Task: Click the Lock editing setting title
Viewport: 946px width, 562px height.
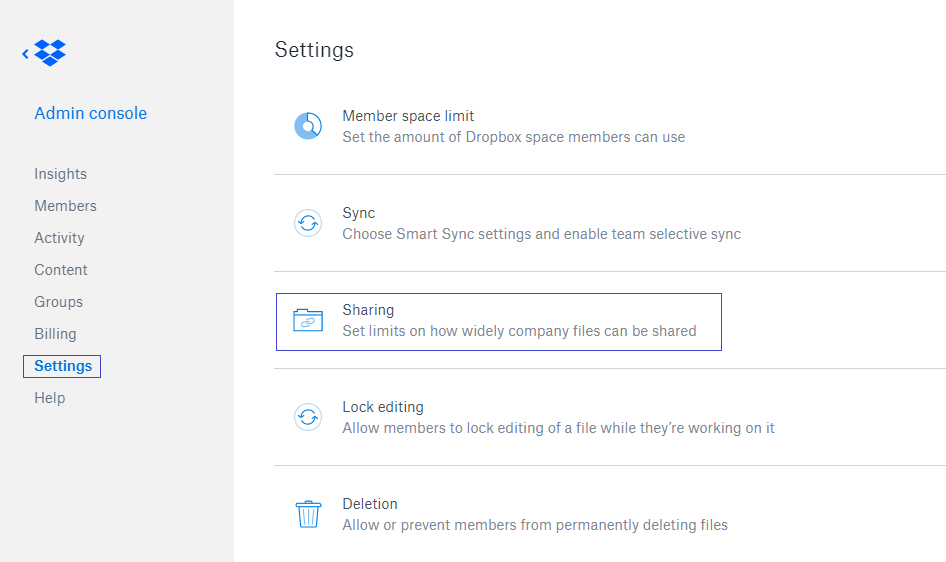Action: [x=383, y=407]
